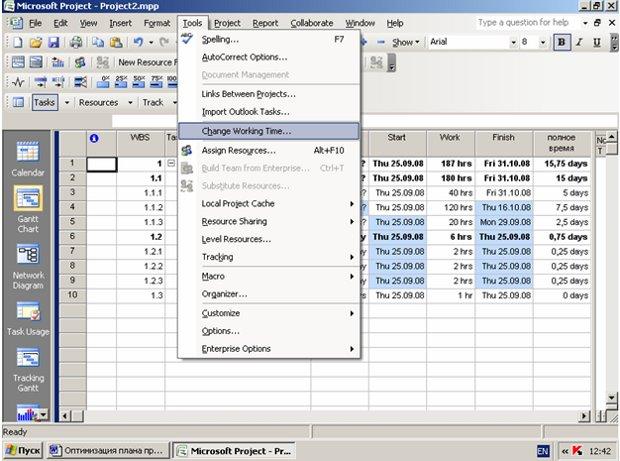Select the Finish cell Thu 16.10.08
Image resolution: width=620 pixels, height=461 pixels.
[x=504, y=207]
